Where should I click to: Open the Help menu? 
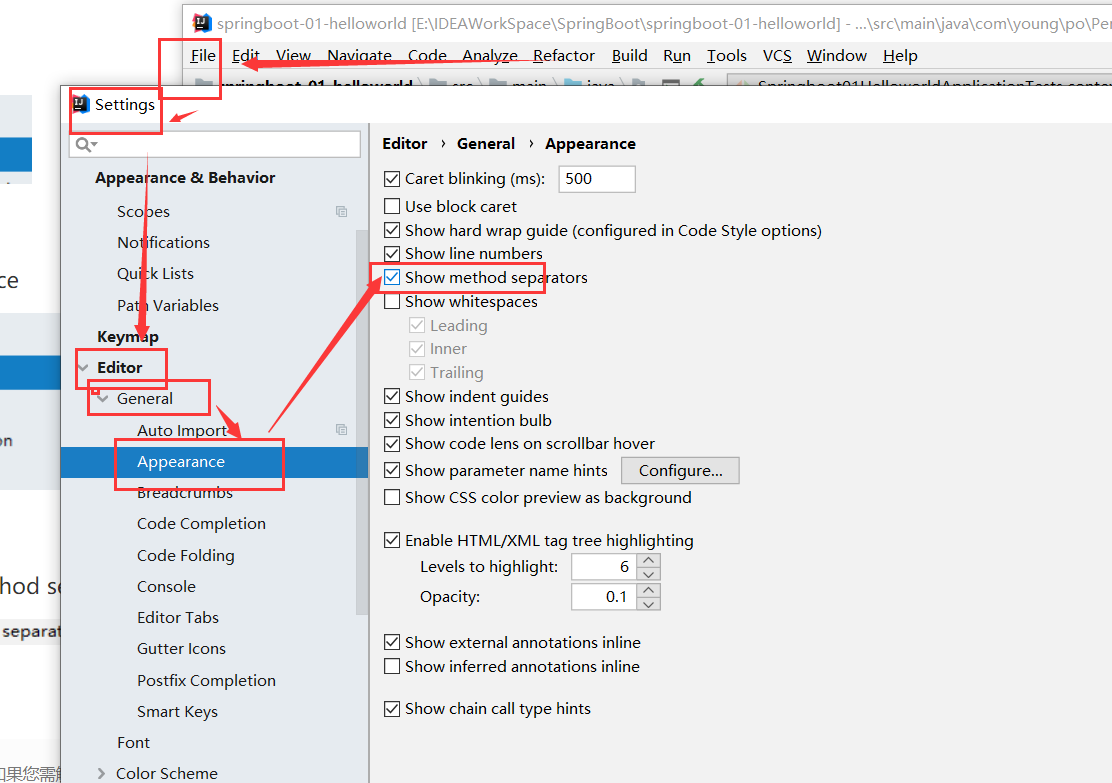(900, 55)
